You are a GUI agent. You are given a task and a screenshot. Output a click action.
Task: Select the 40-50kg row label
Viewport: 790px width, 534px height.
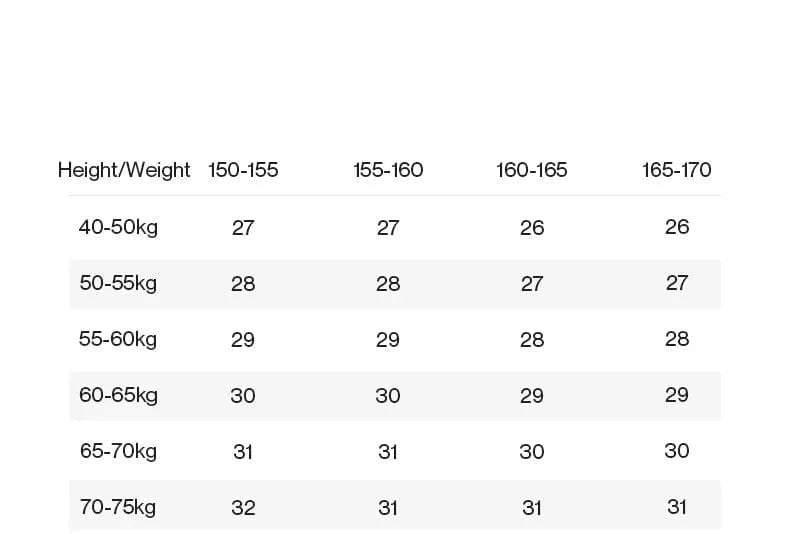pyautogui.click(x=118, y=227)
